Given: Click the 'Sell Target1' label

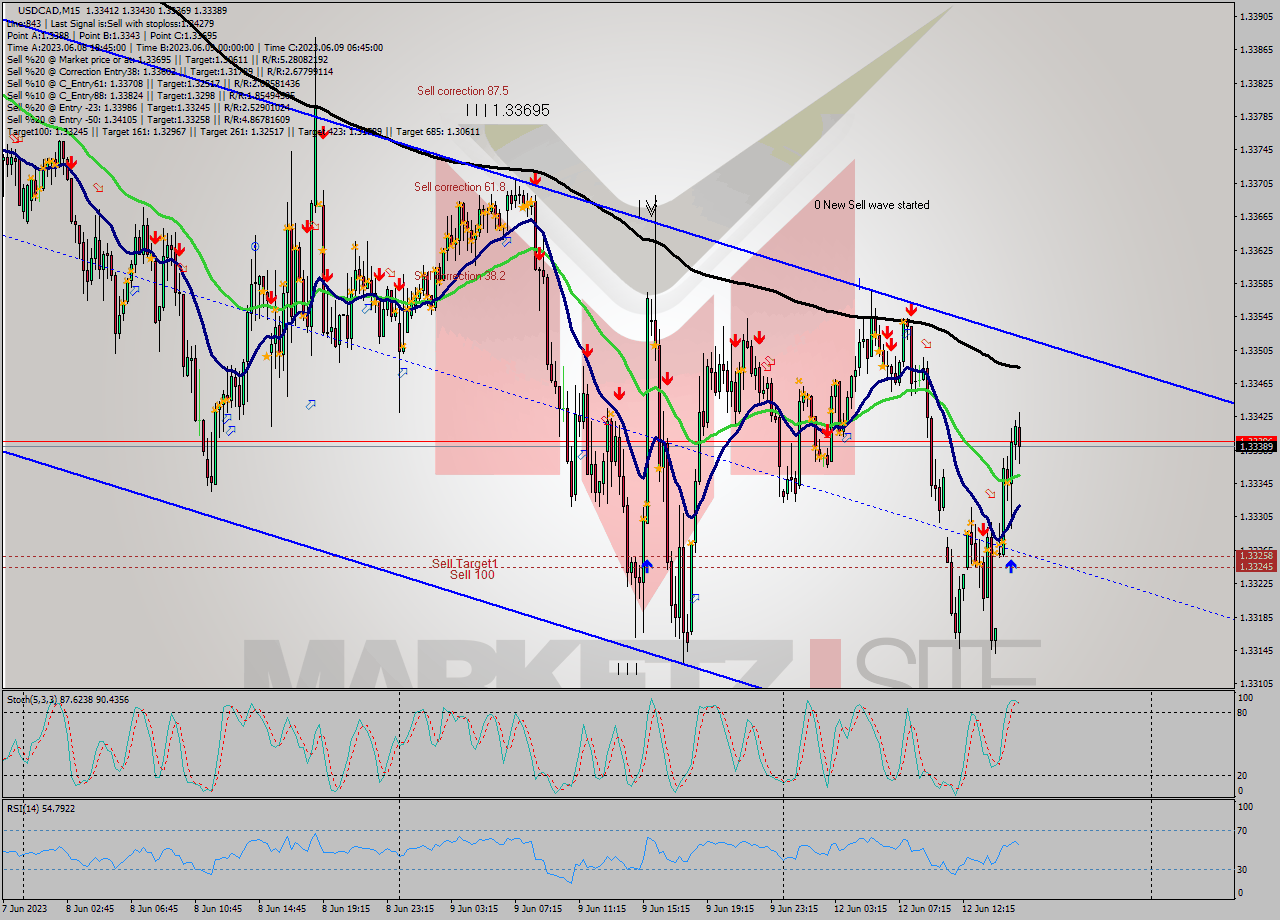Looking at the screenshot, I should (x=464, y=563).
